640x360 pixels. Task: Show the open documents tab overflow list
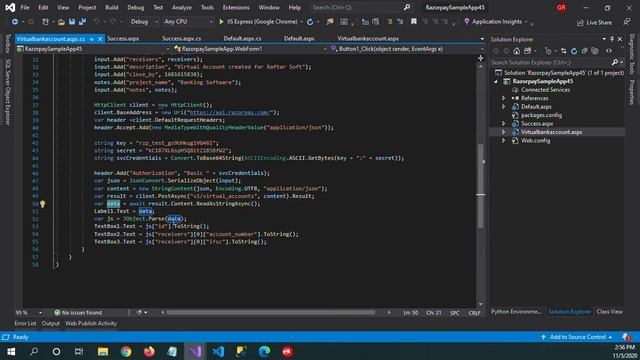(482, 39)
